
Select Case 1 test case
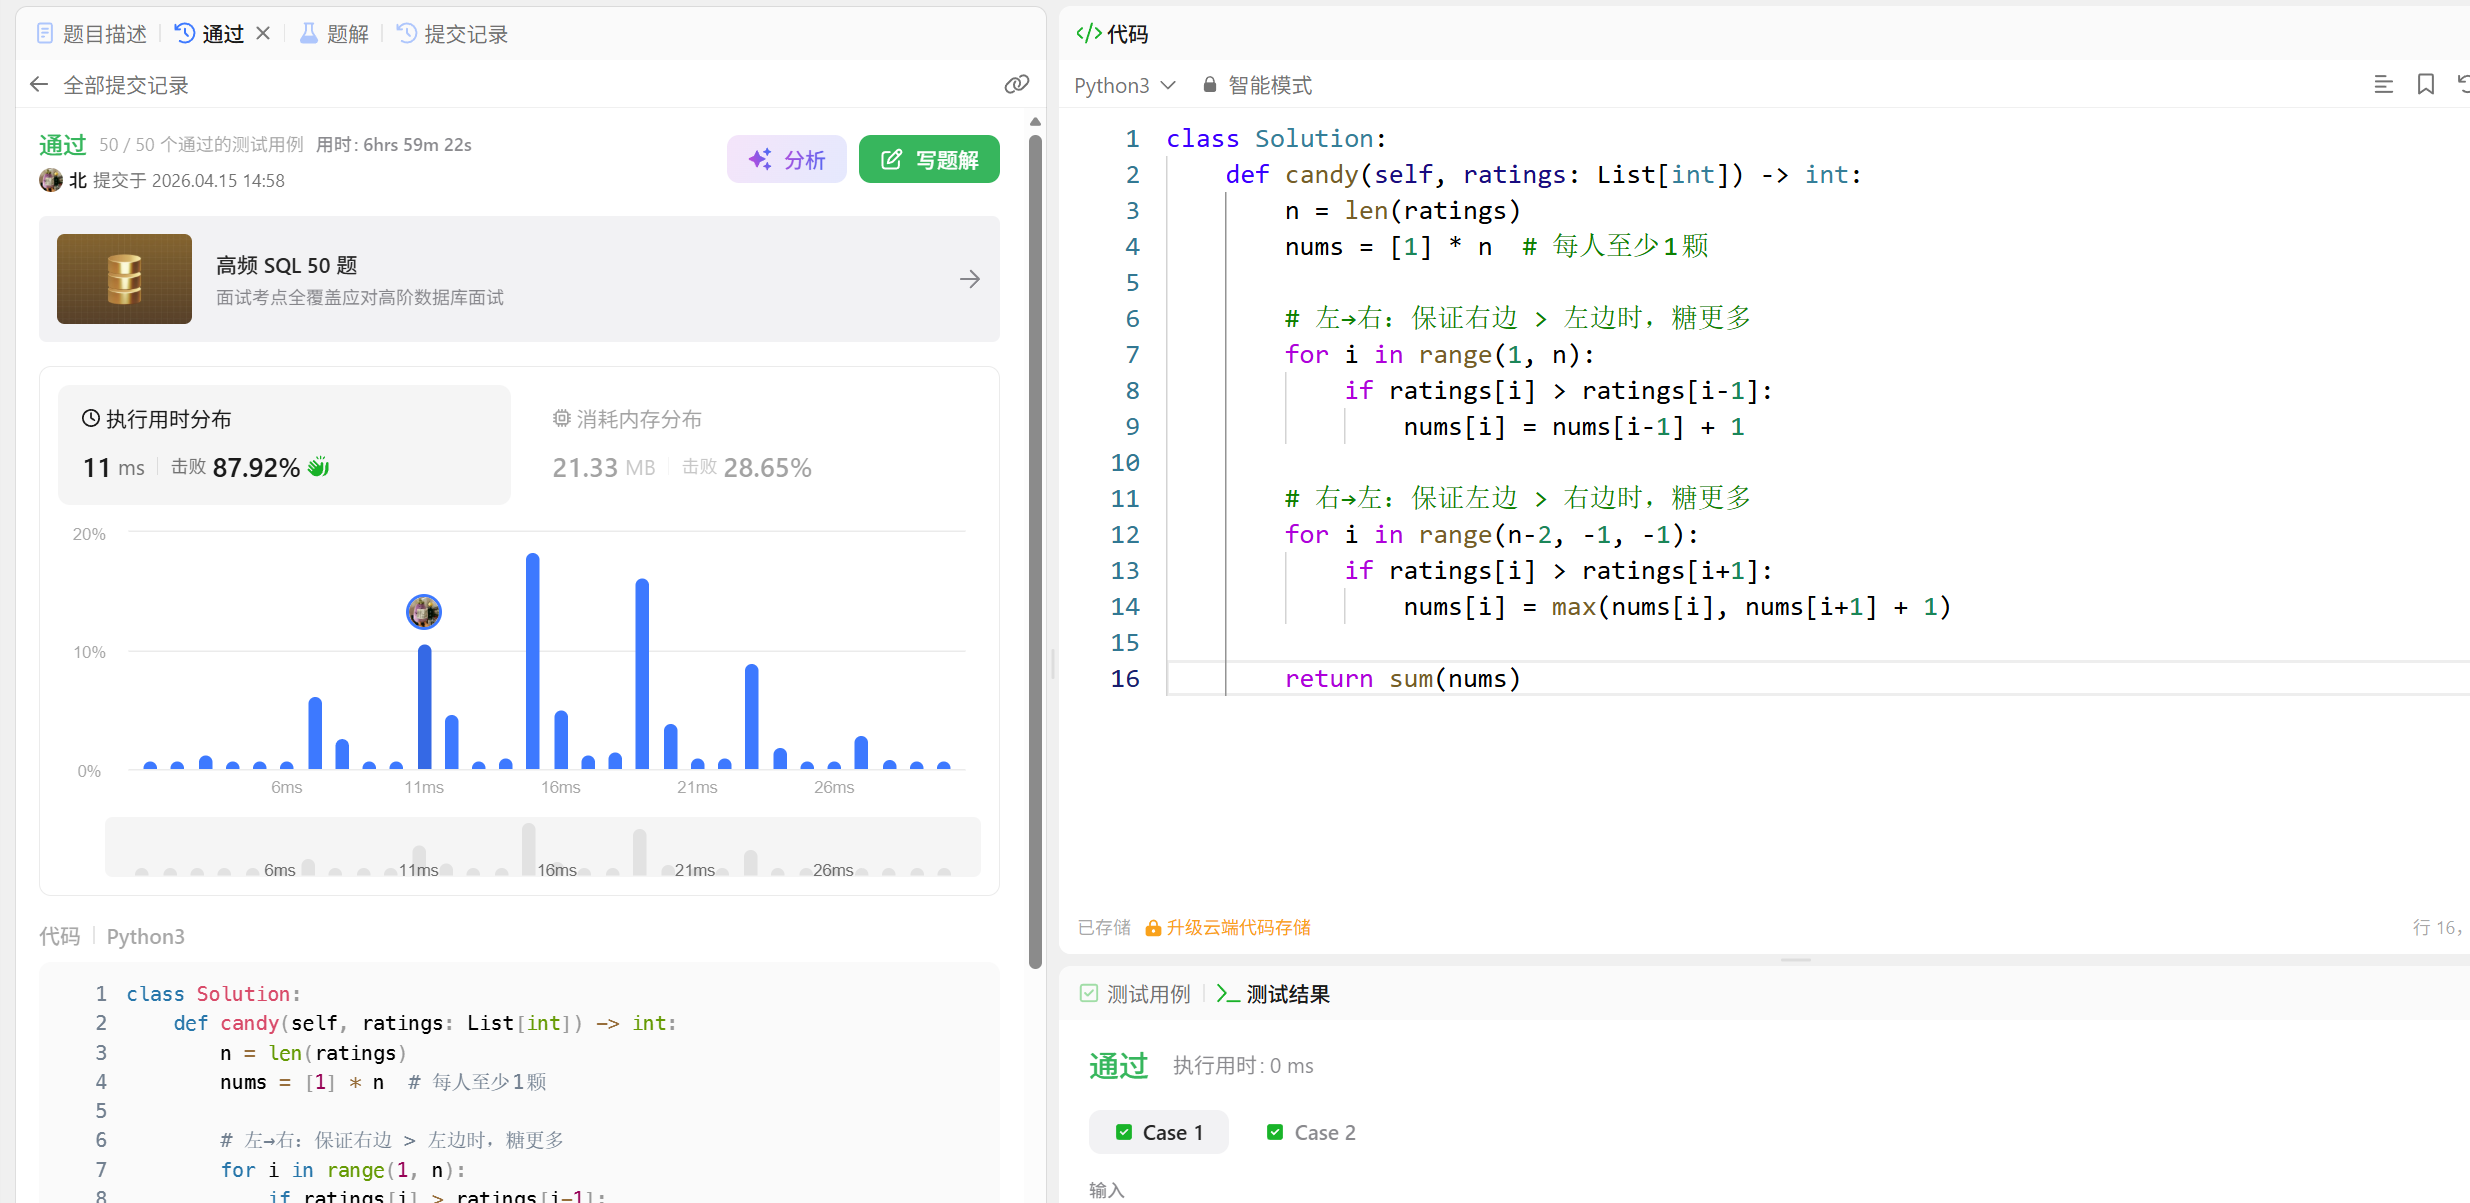pos(1159,1132)
